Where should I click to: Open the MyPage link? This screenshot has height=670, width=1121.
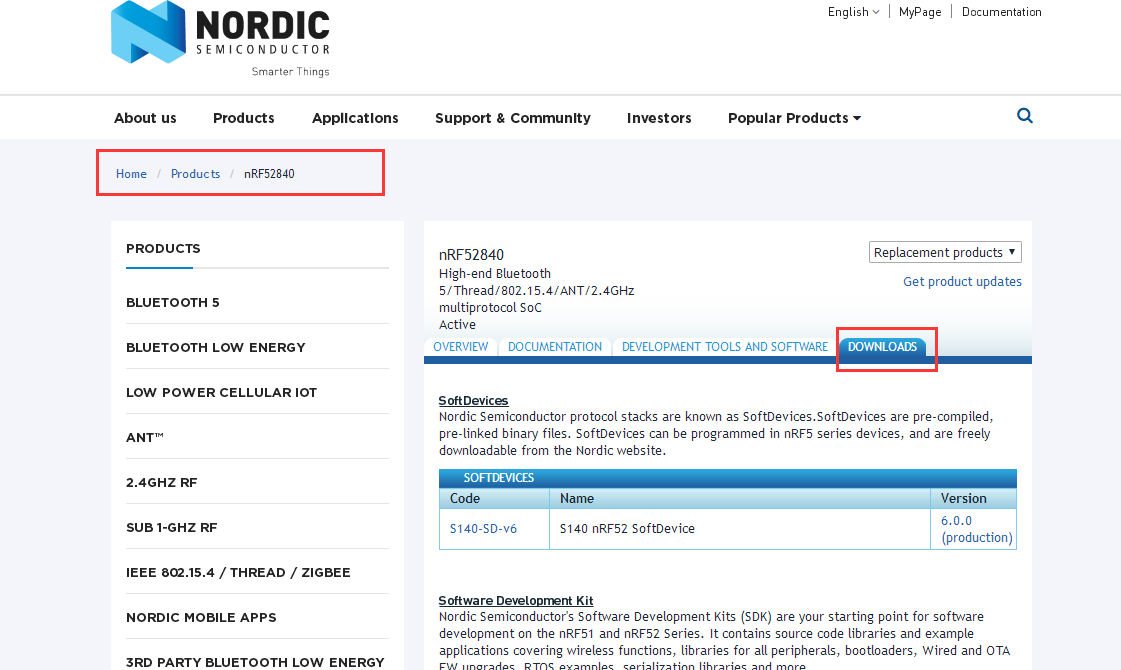(919, 12)
